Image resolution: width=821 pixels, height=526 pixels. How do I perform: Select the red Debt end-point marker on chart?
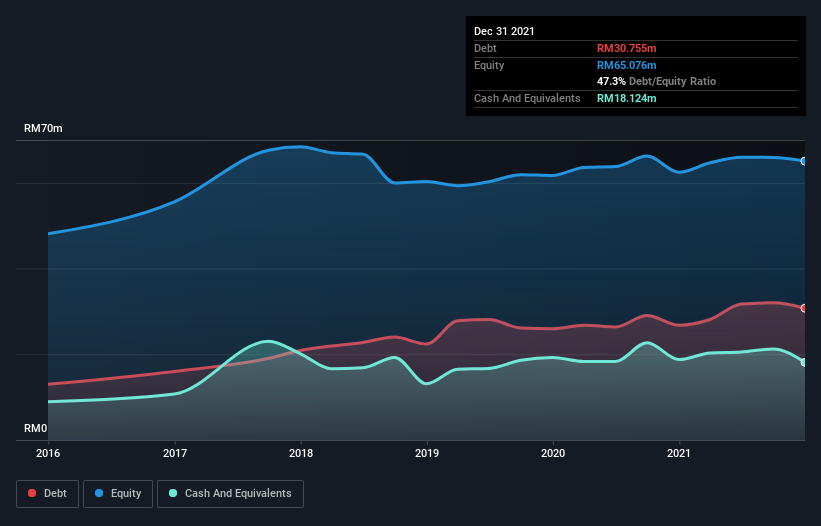(804, 308)
